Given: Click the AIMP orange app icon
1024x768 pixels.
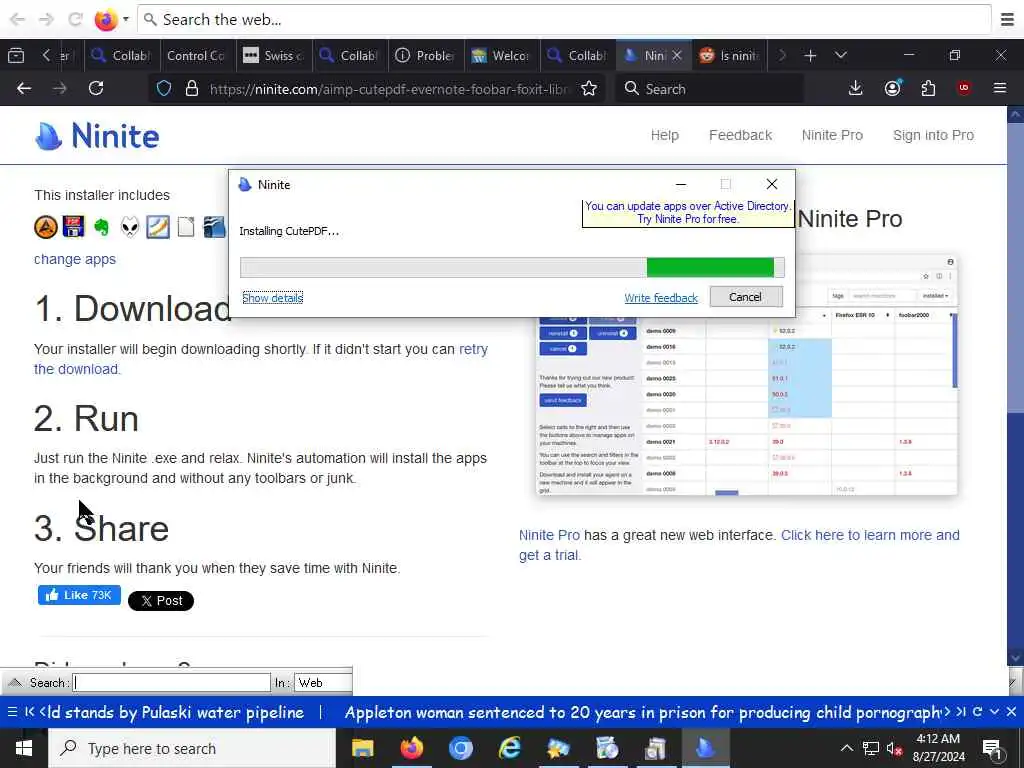Looking at the screenshot, I should tap(46, 227).
